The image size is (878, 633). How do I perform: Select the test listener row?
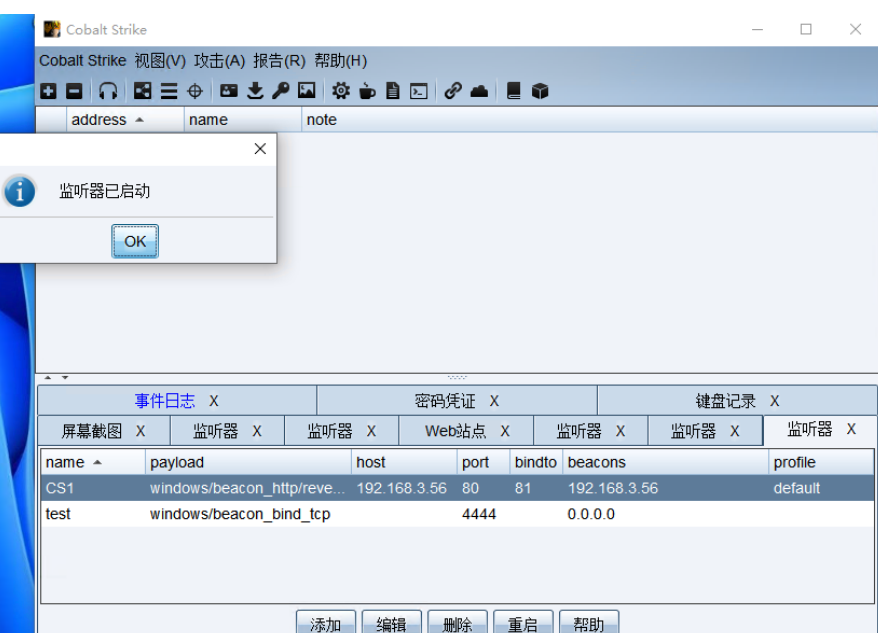(457, 514)
